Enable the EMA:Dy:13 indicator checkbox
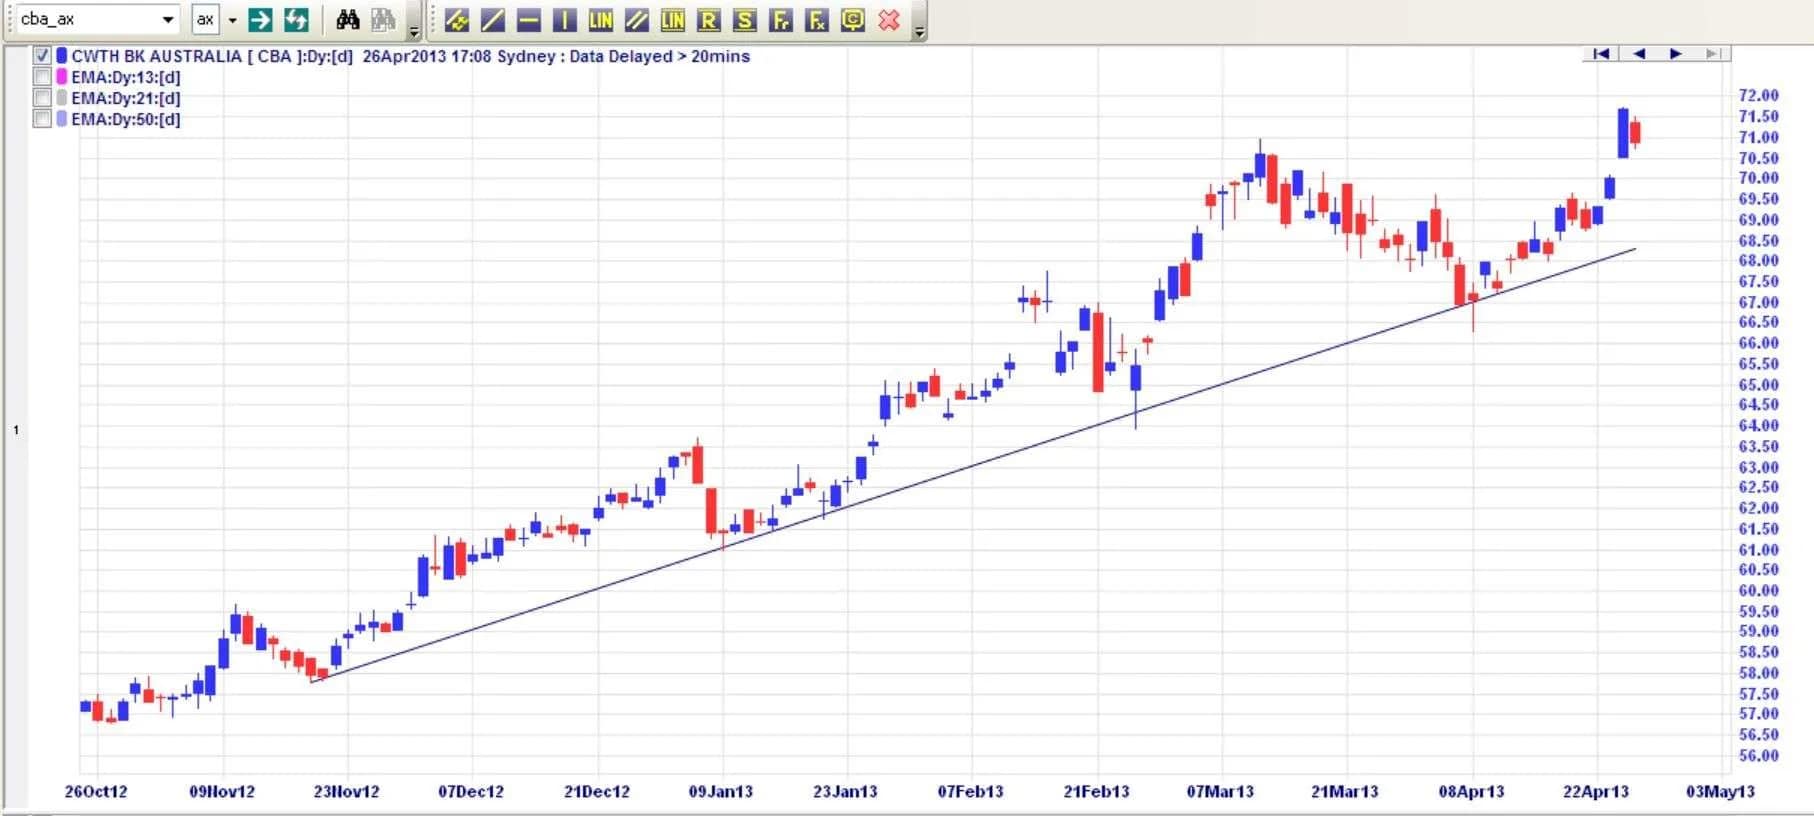The width and height of the screenshot is (1814, 816). coord(42,77)
